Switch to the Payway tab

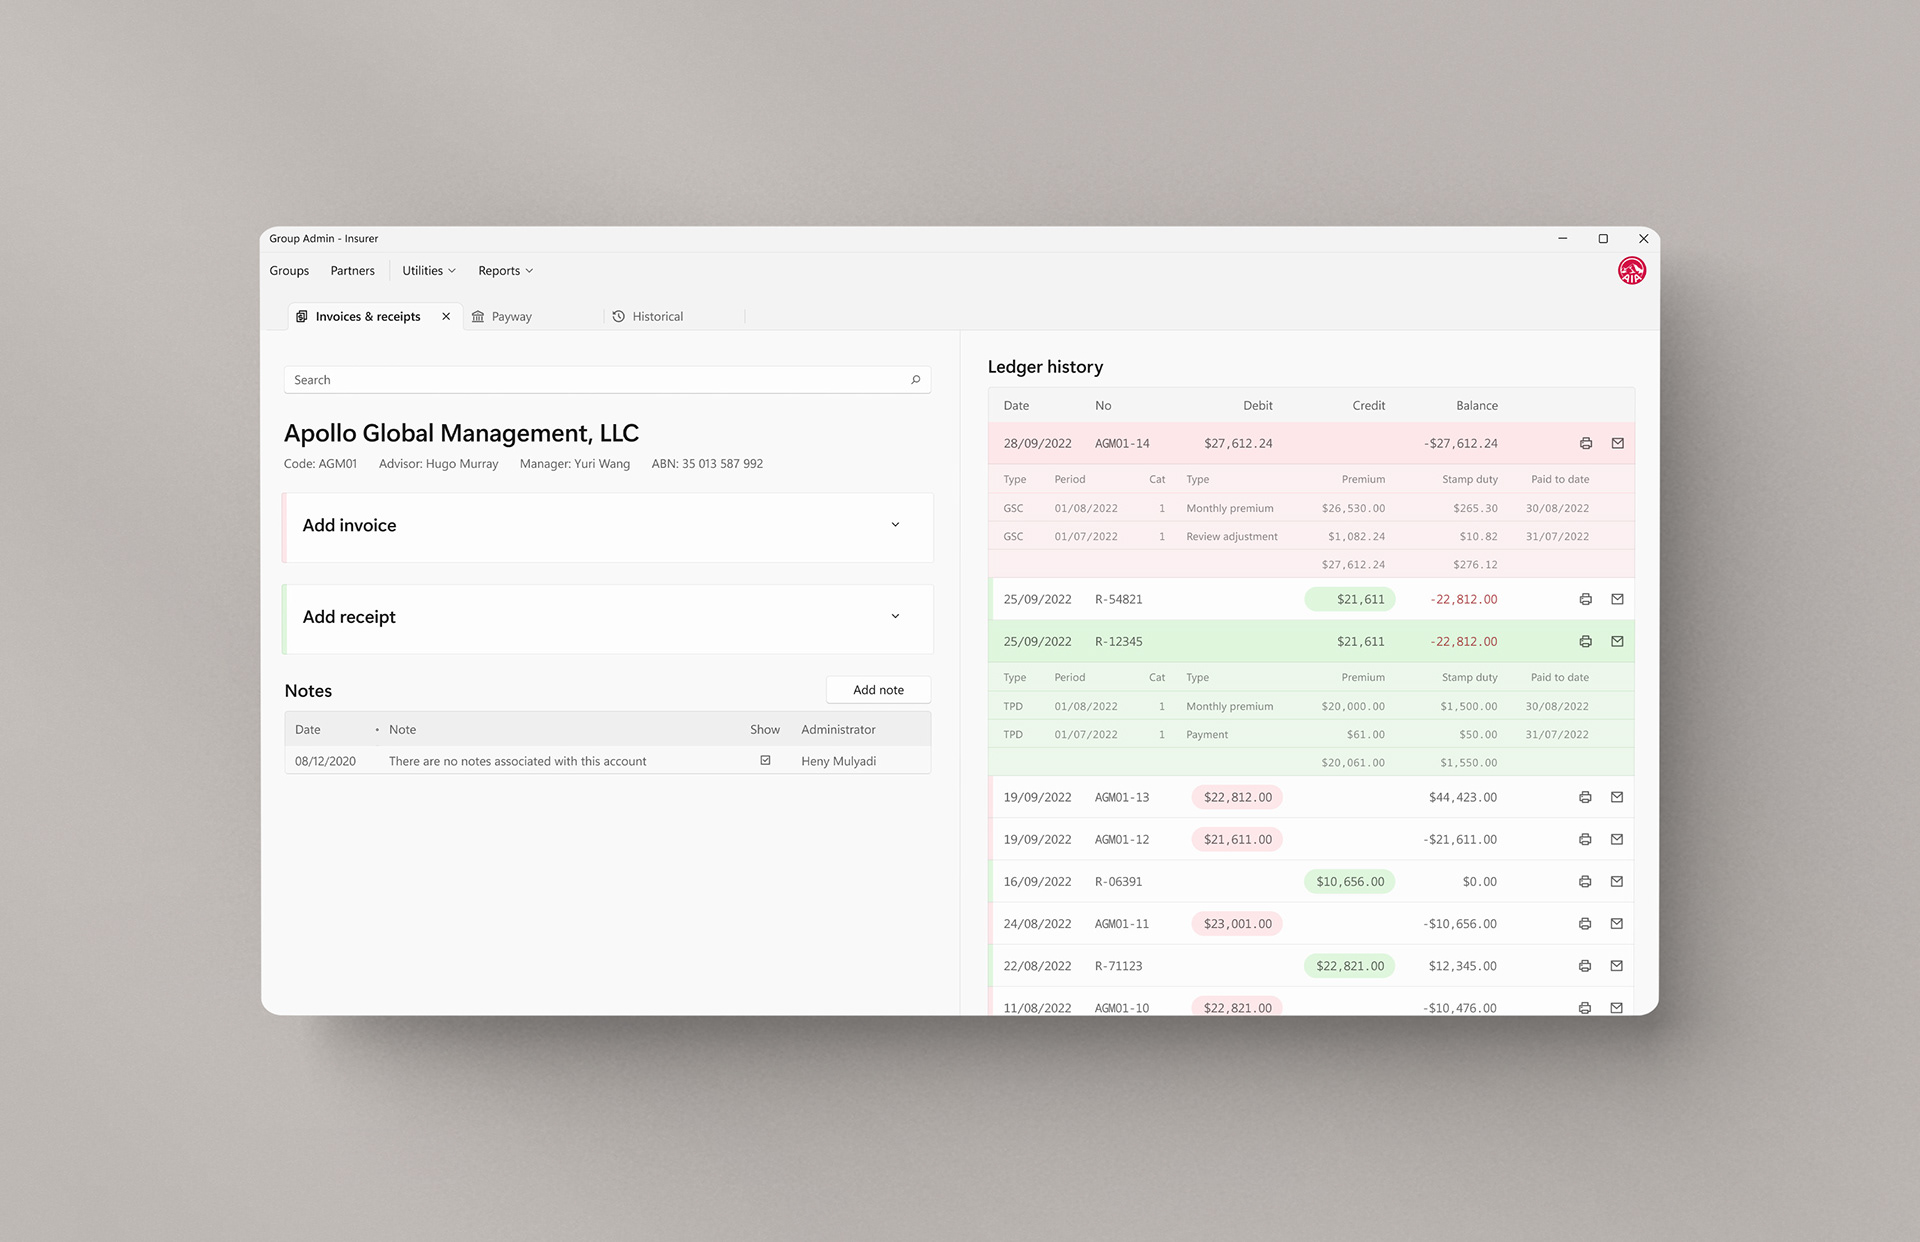tap(511, 317)
